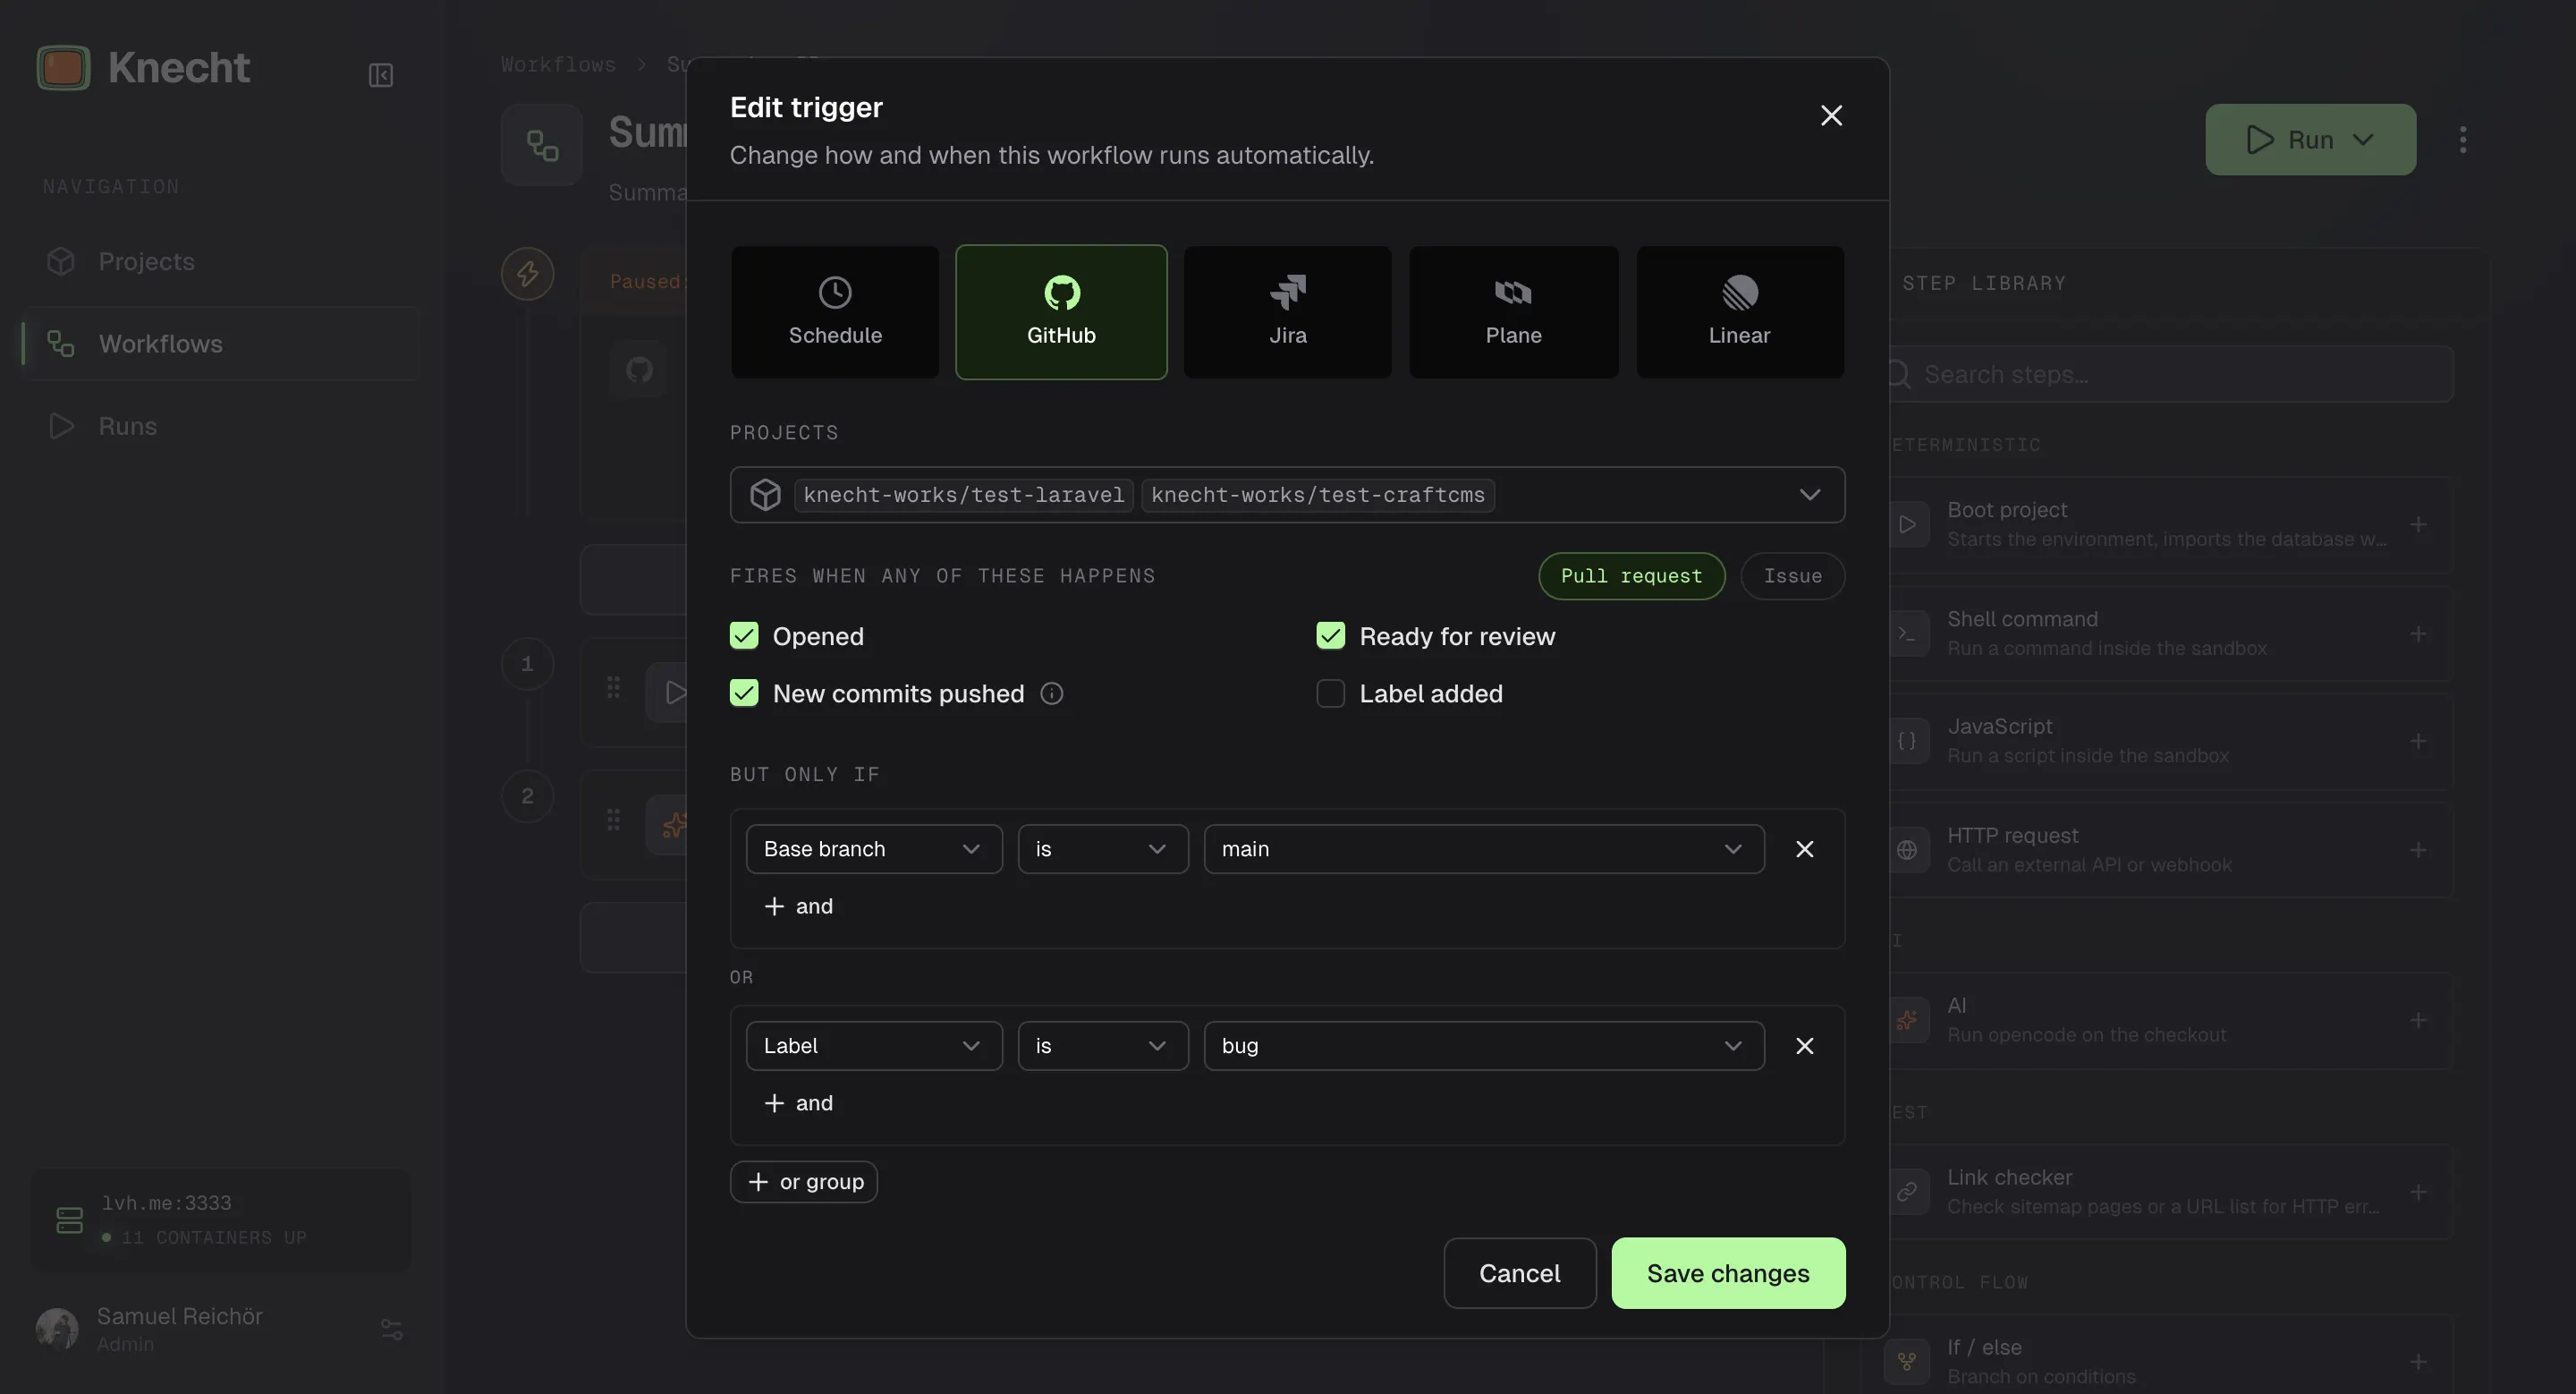
Task: Open the bug label value dropdown
Action: (x=1484, y=1046)
